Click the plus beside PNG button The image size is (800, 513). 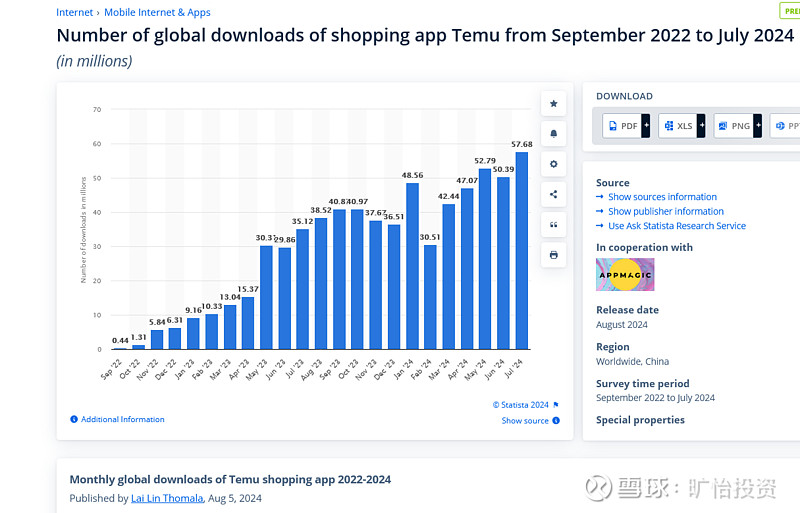758,126
